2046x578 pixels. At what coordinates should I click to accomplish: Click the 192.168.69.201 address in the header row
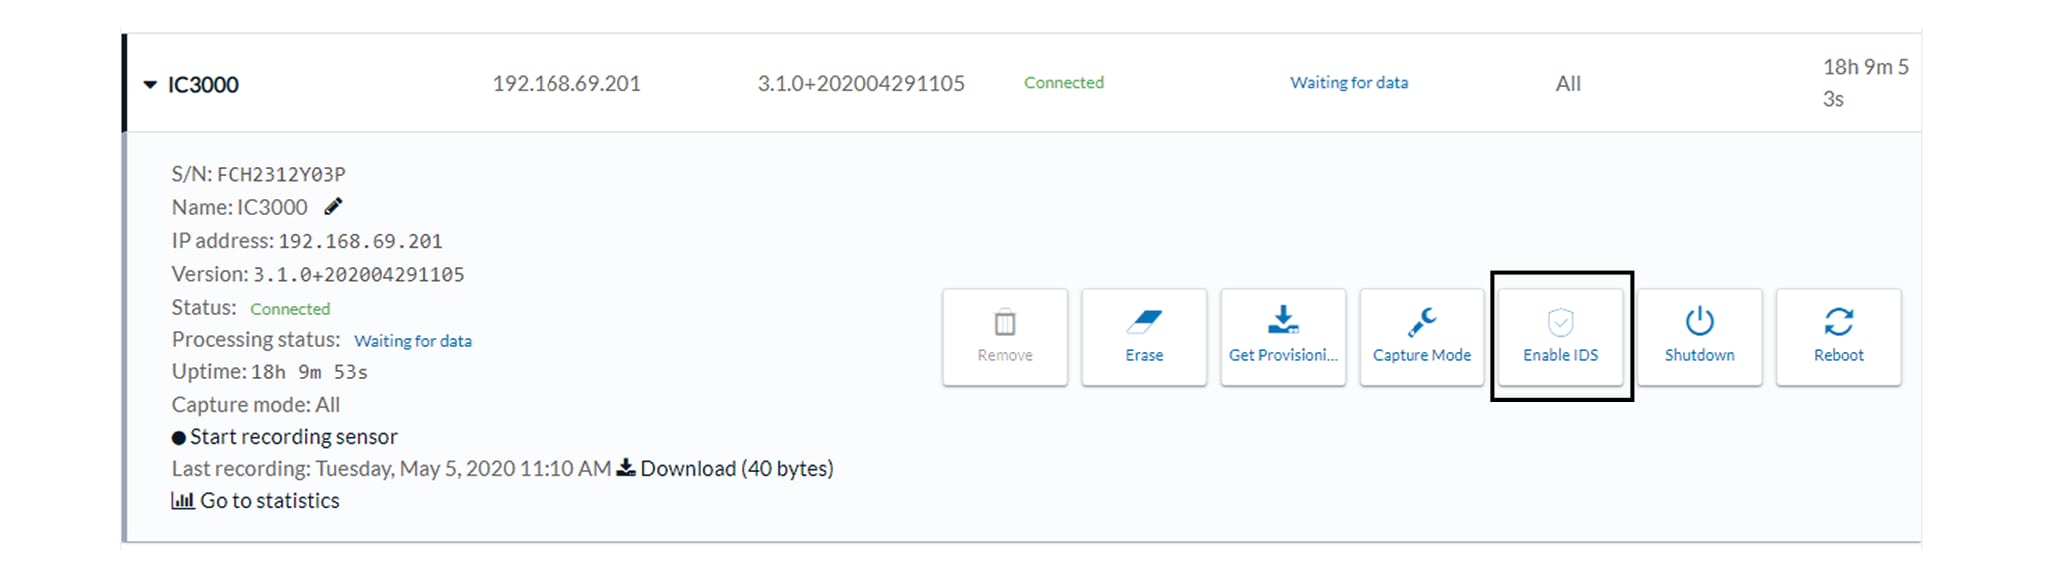click(x=566, y=84)
